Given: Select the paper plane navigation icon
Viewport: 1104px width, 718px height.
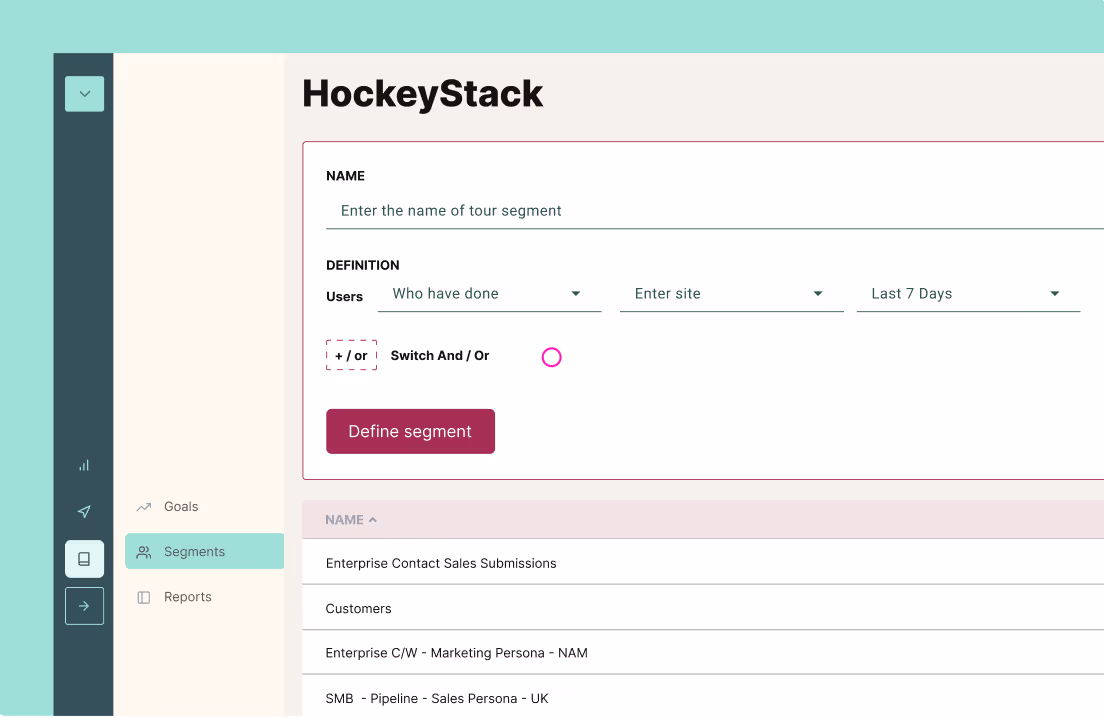Looking at the screenshot, I should click(x=84, y=511).
